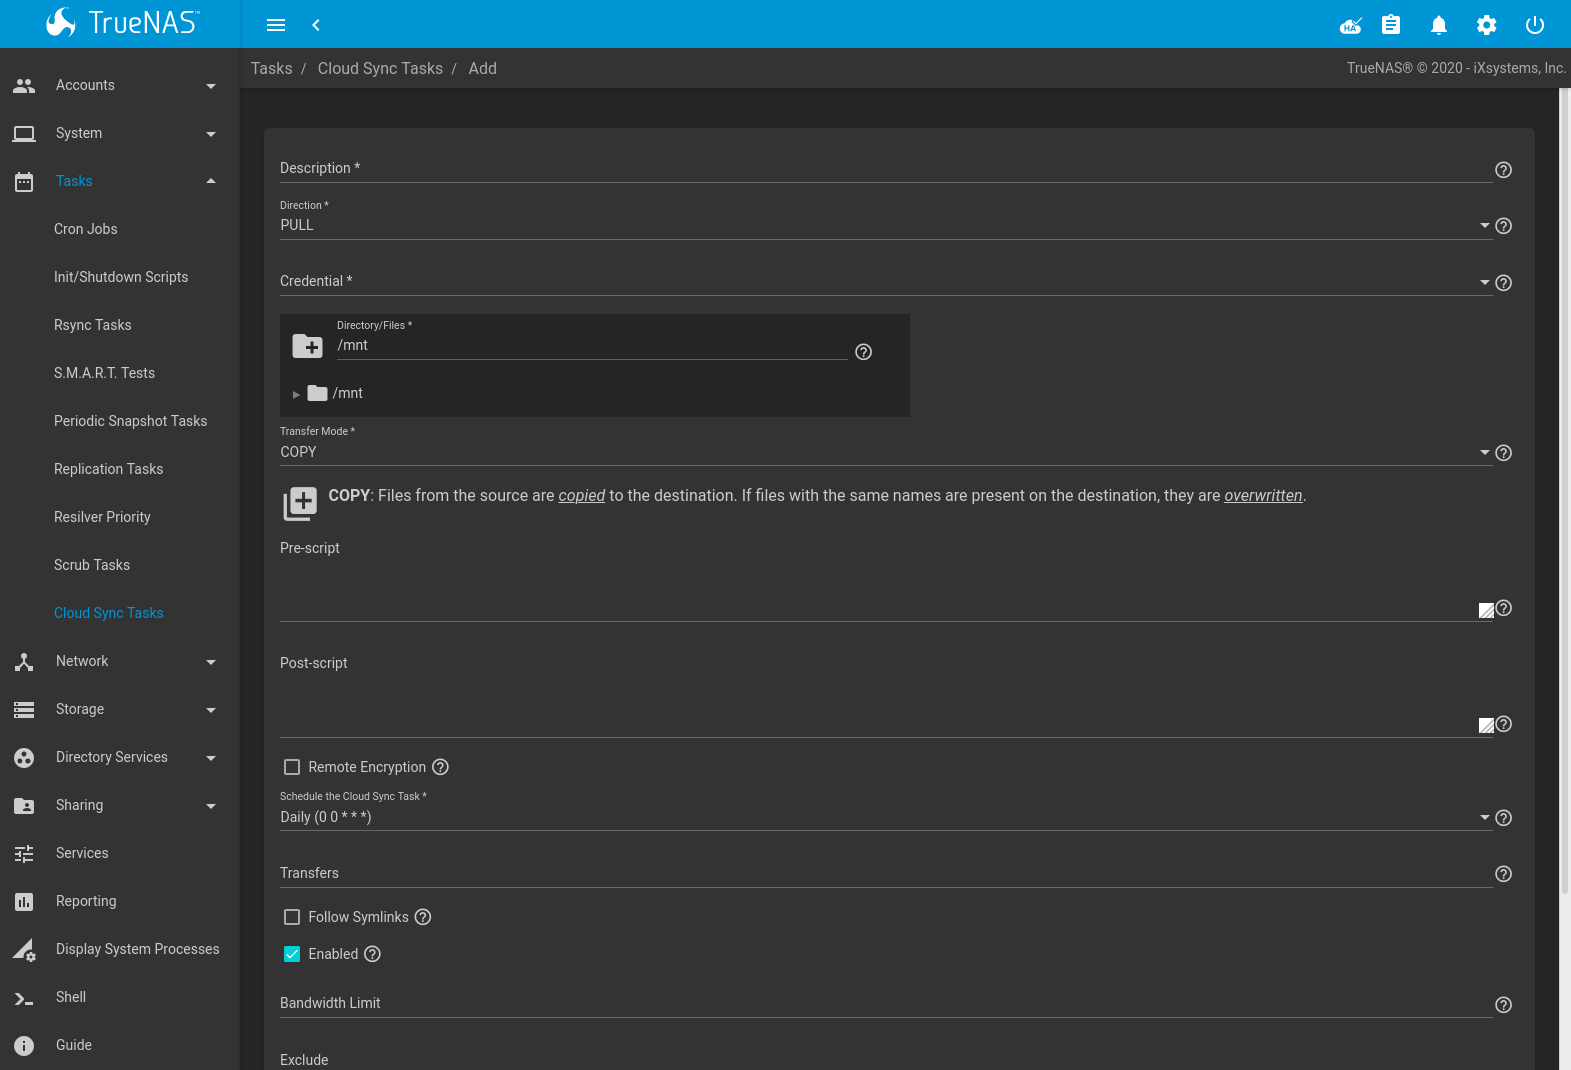Expand the Directory Services menu

[120, 757]
